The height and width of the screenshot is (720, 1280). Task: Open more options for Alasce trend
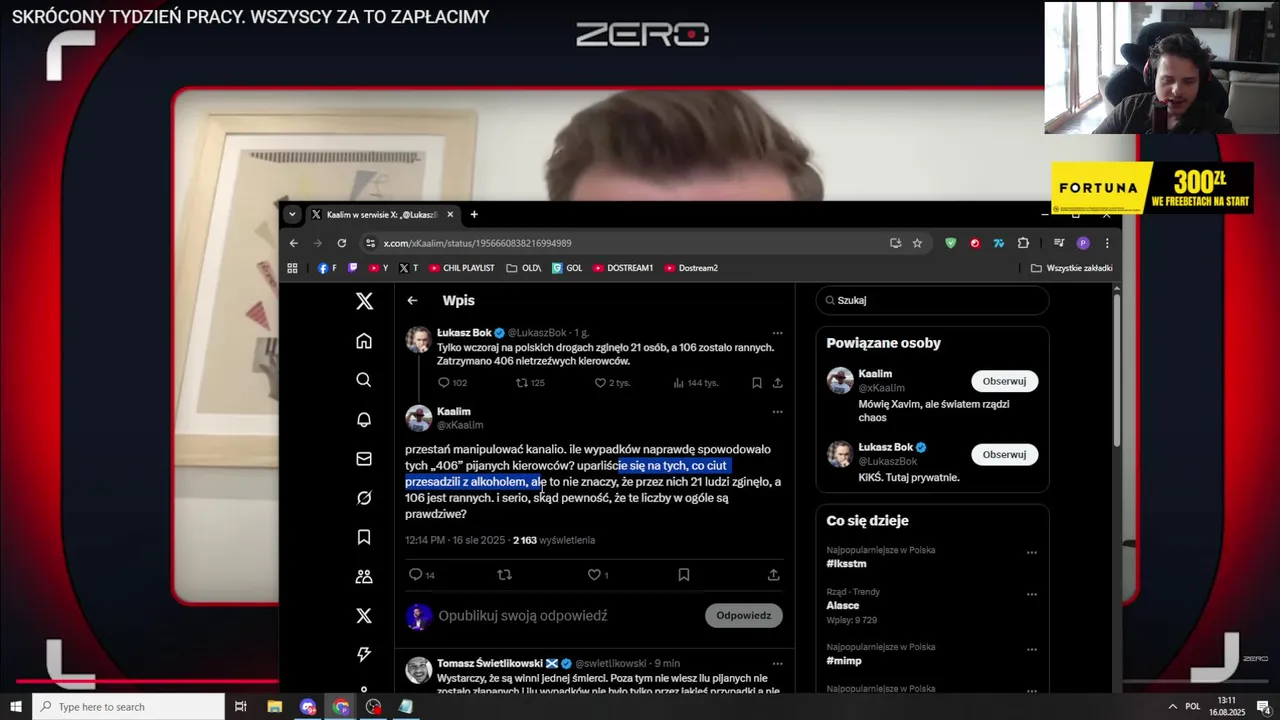1031,595
